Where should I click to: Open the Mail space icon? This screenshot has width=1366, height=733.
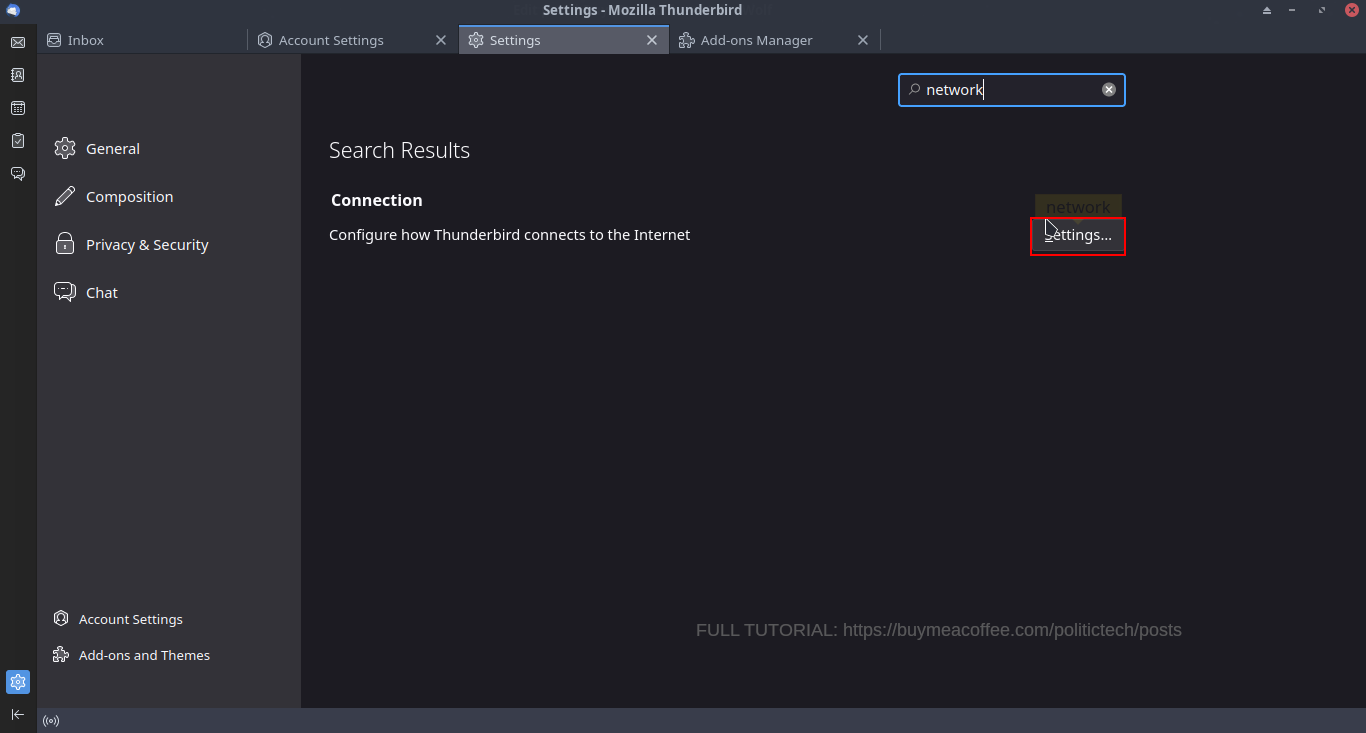18,42
